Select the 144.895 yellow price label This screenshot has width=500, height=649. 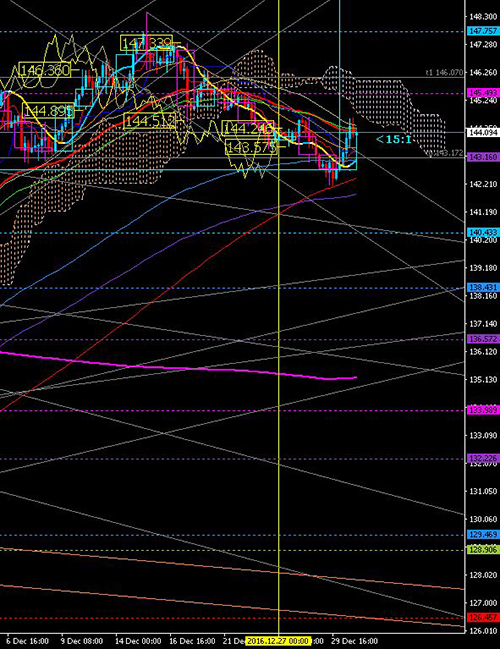pos(48,111)
